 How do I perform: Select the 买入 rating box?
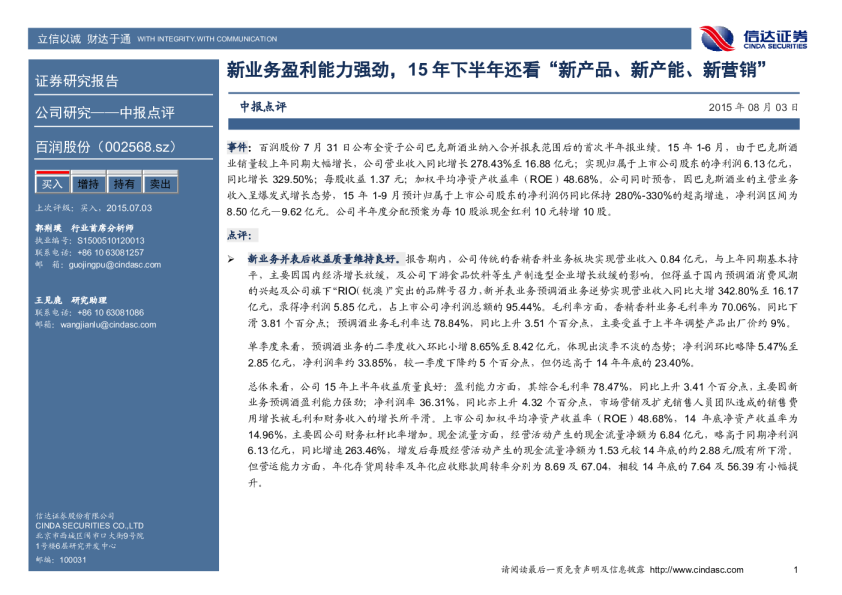51,185
